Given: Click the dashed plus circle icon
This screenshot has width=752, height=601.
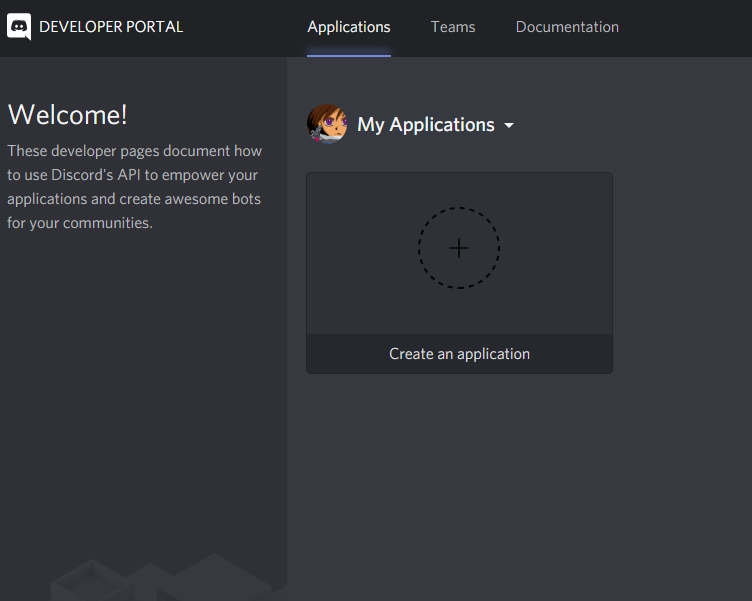Looking at the screenshot, I should [459, 248].
